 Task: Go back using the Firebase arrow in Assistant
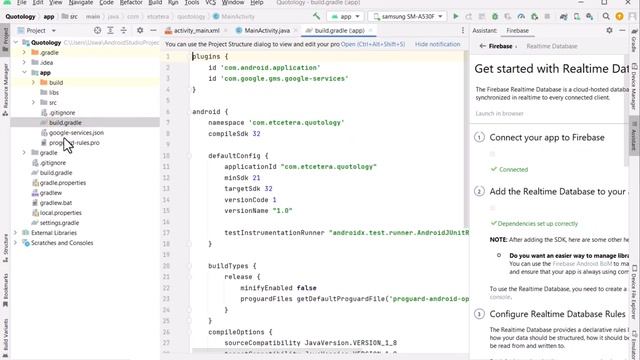click(482, 46)
